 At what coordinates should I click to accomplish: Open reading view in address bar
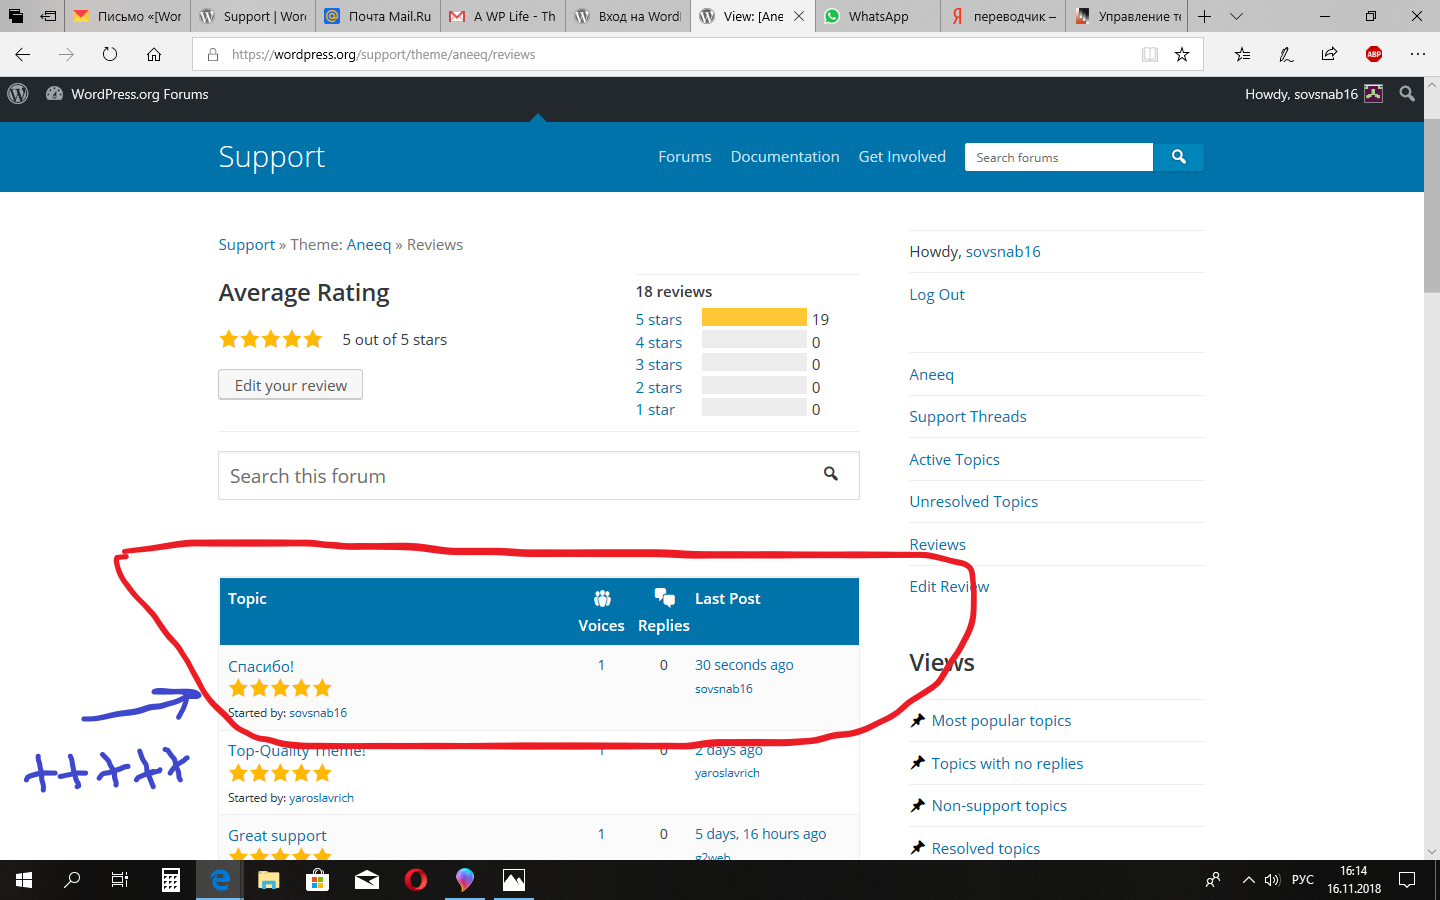[x=1150, y=55]
